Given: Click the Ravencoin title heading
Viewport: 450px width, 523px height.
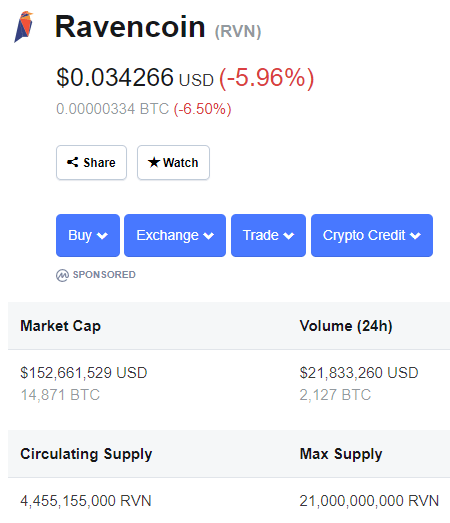Looking at the screenshot, I should (130, 27).
